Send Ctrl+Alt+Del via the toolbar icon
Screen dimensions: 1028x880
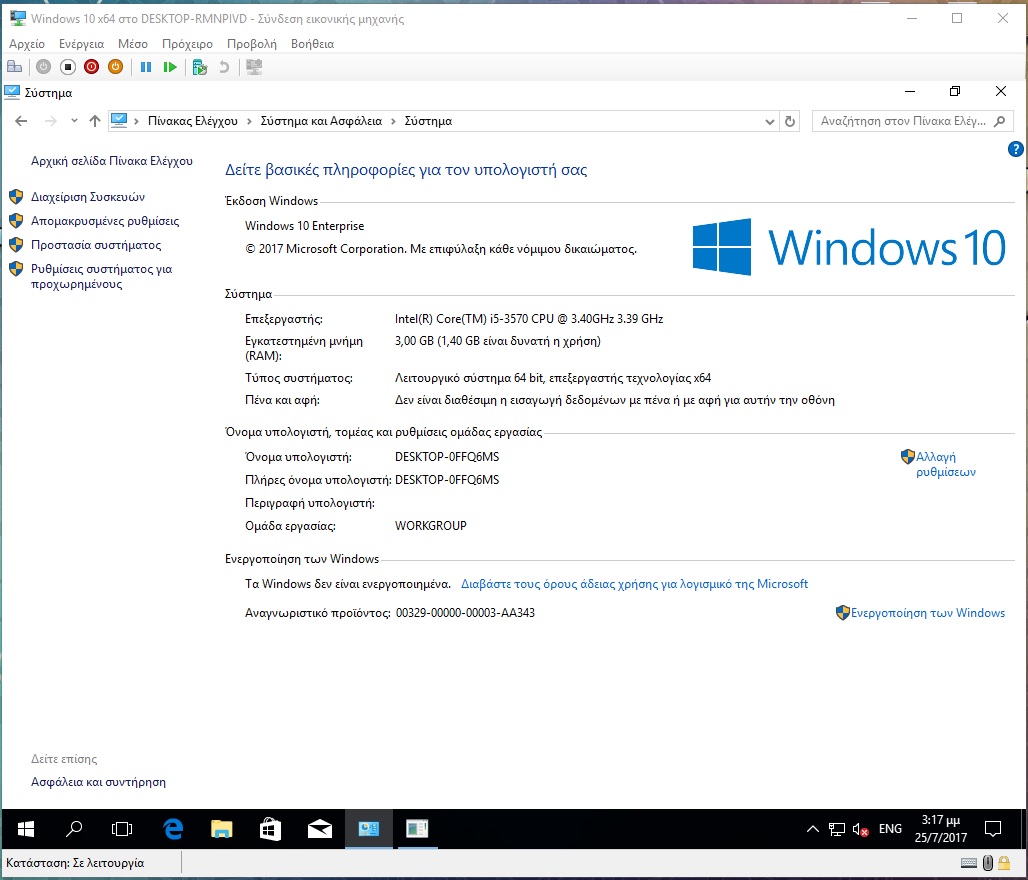(x=14, y=67)
